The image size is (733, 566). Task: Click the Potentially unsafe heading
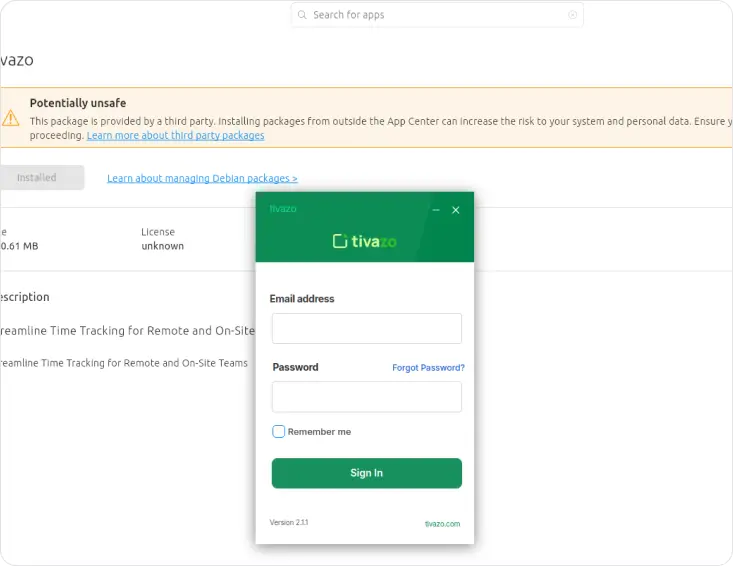coord(78,103)
